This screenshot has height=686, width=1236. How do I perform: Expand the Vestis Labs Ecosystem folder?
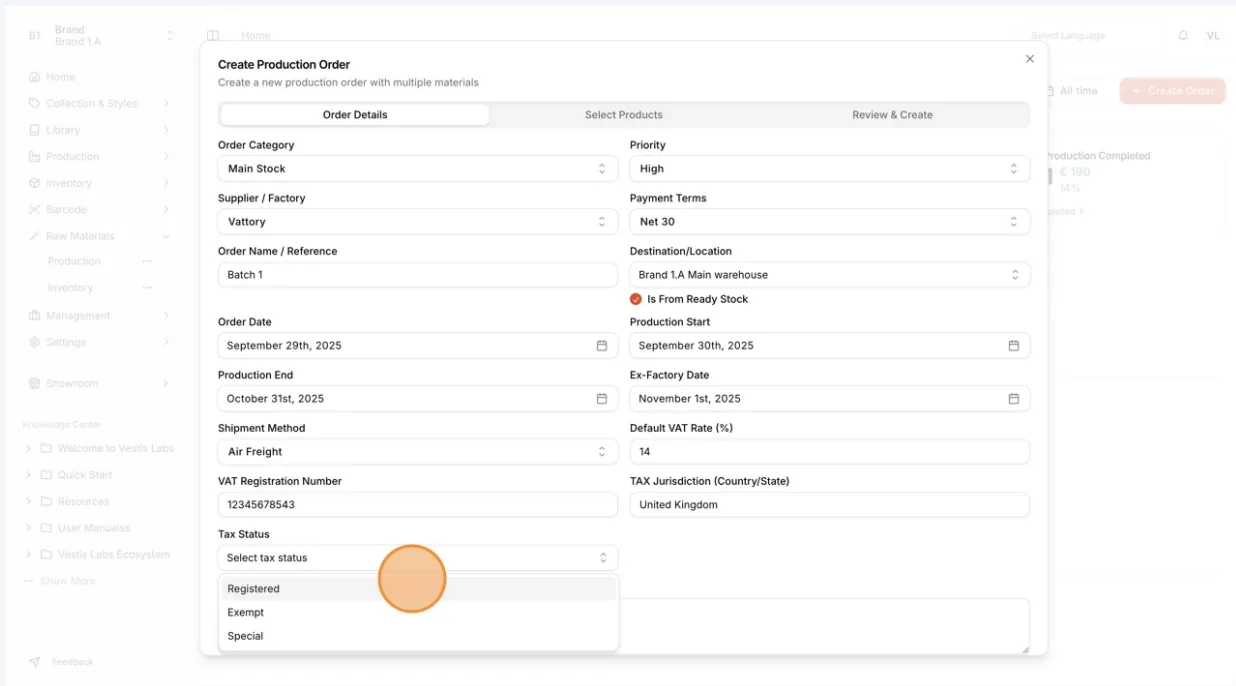(28, 555)
